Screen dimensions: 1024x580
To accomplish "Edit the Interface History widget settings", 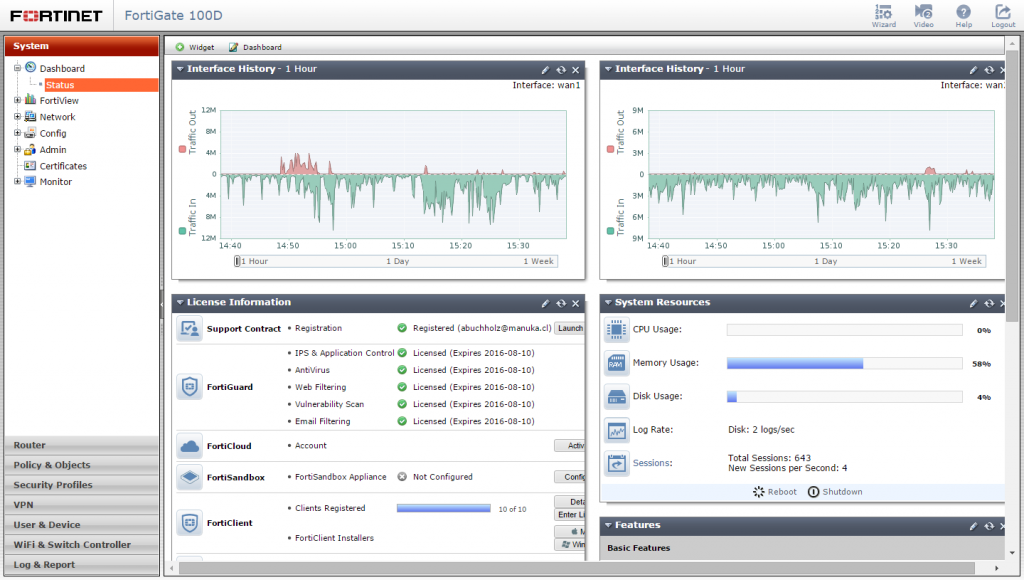I will (545, 69).
